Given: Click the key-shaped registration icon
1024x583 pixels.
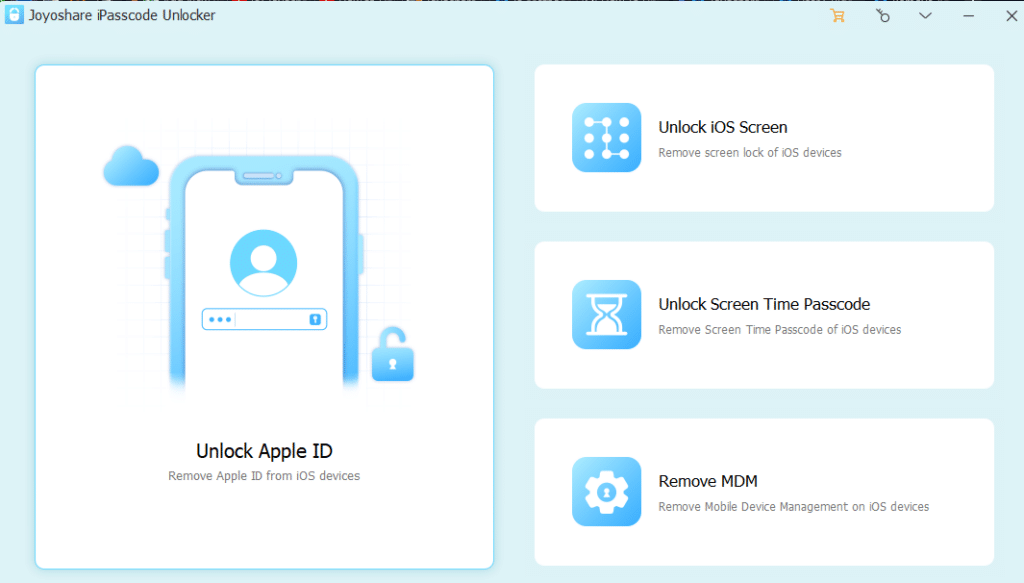Looking at the screenshot, I should 882,16.
